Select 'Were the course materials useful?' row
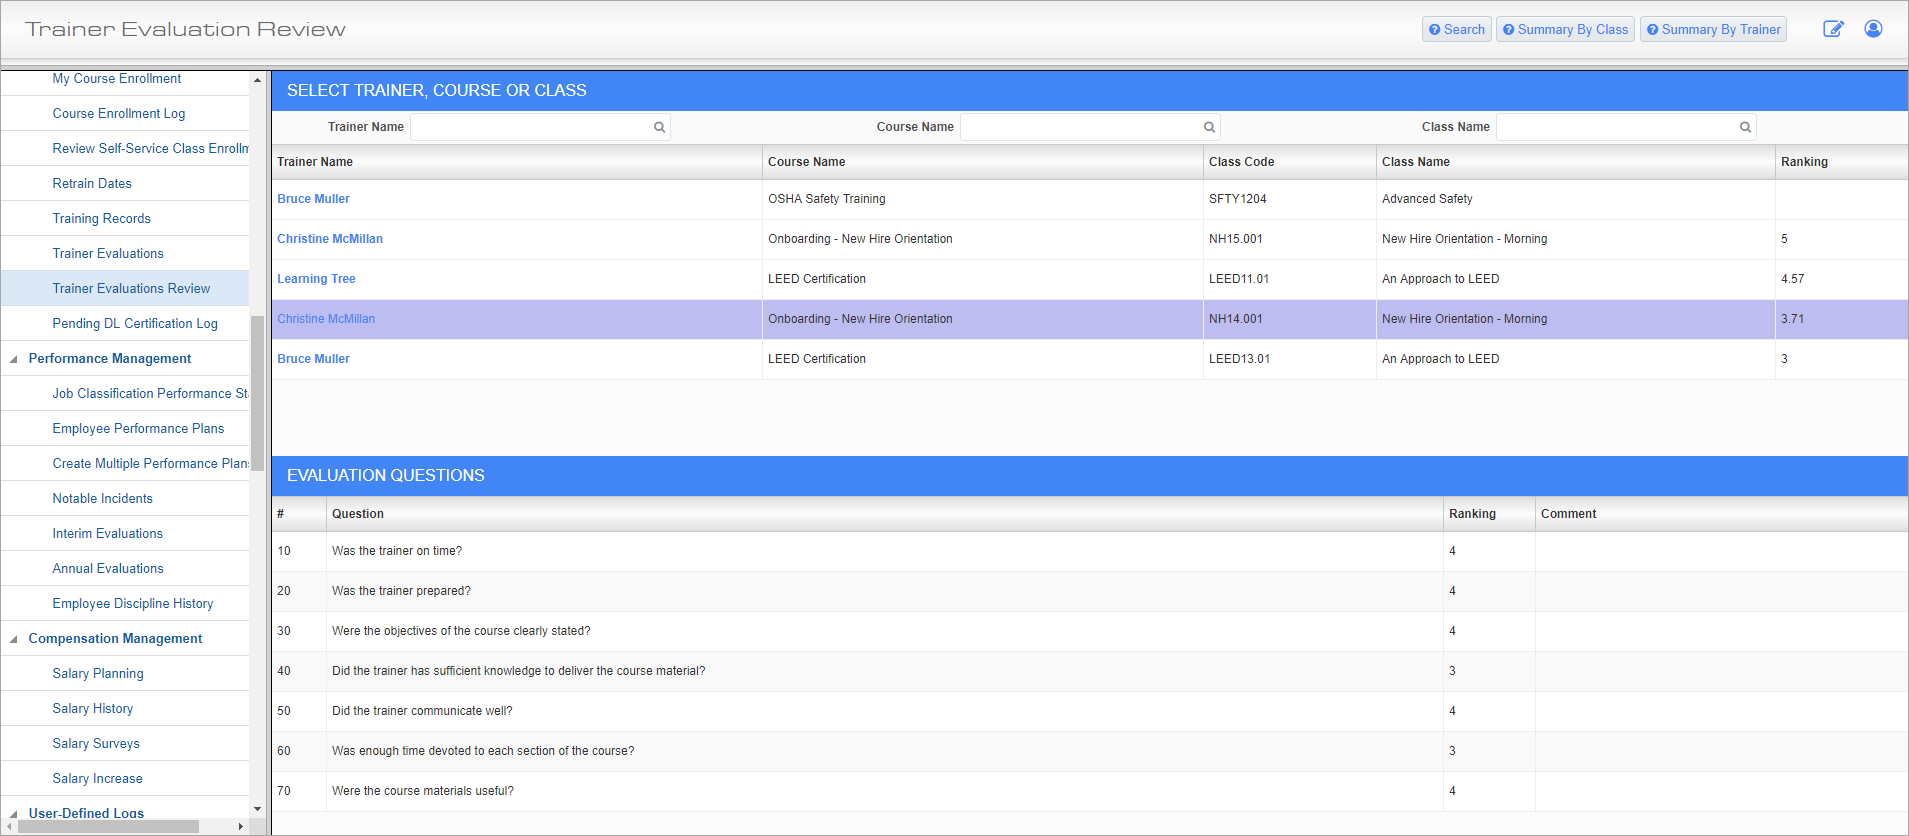The image size is (1909, 836). [1090, 791]
